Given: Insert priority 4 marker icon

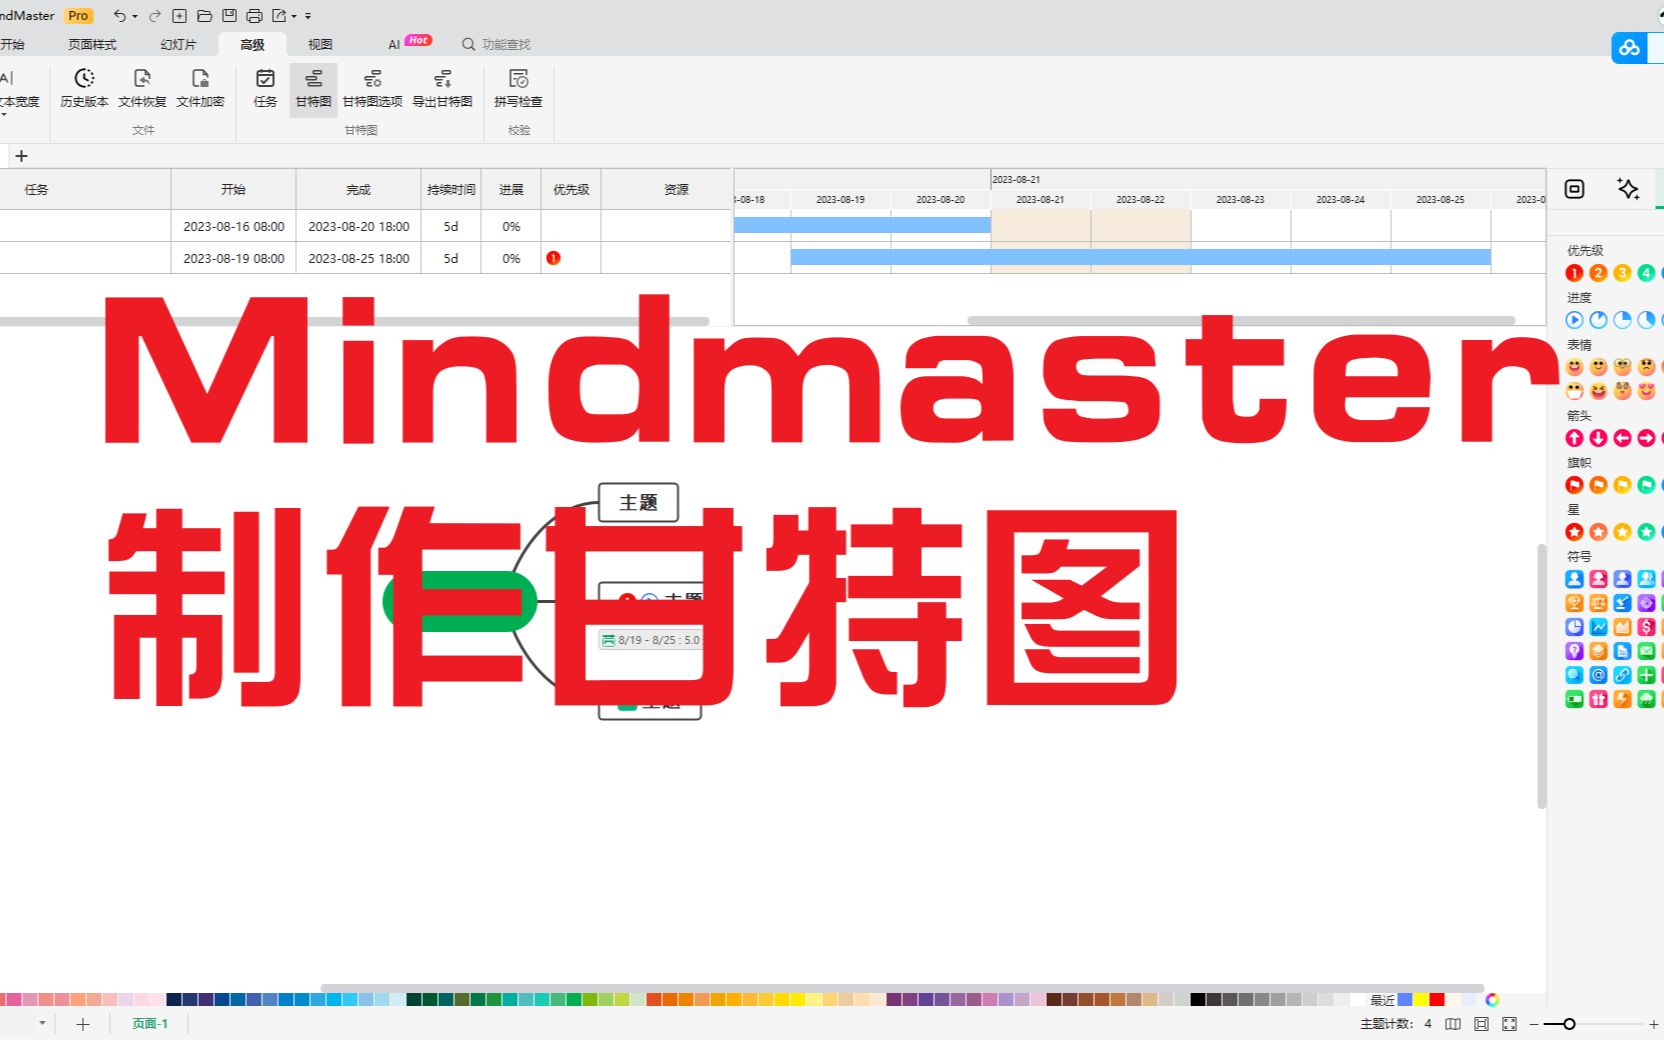Looking at the screenshot, I should pos(1646,273).
